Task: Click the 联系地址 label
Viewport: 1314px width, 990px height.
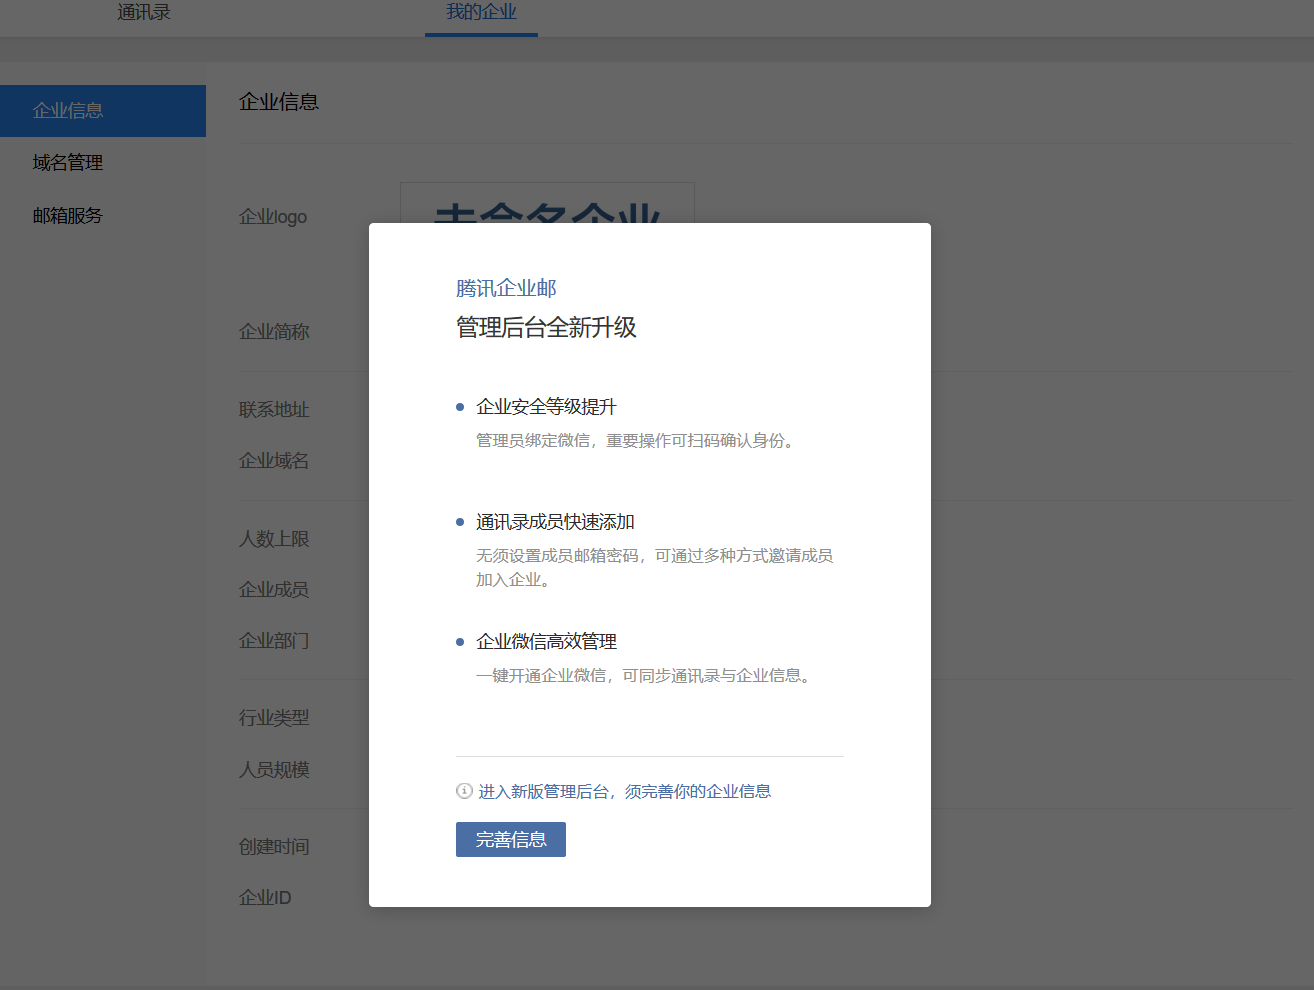Action: [274, 410]
